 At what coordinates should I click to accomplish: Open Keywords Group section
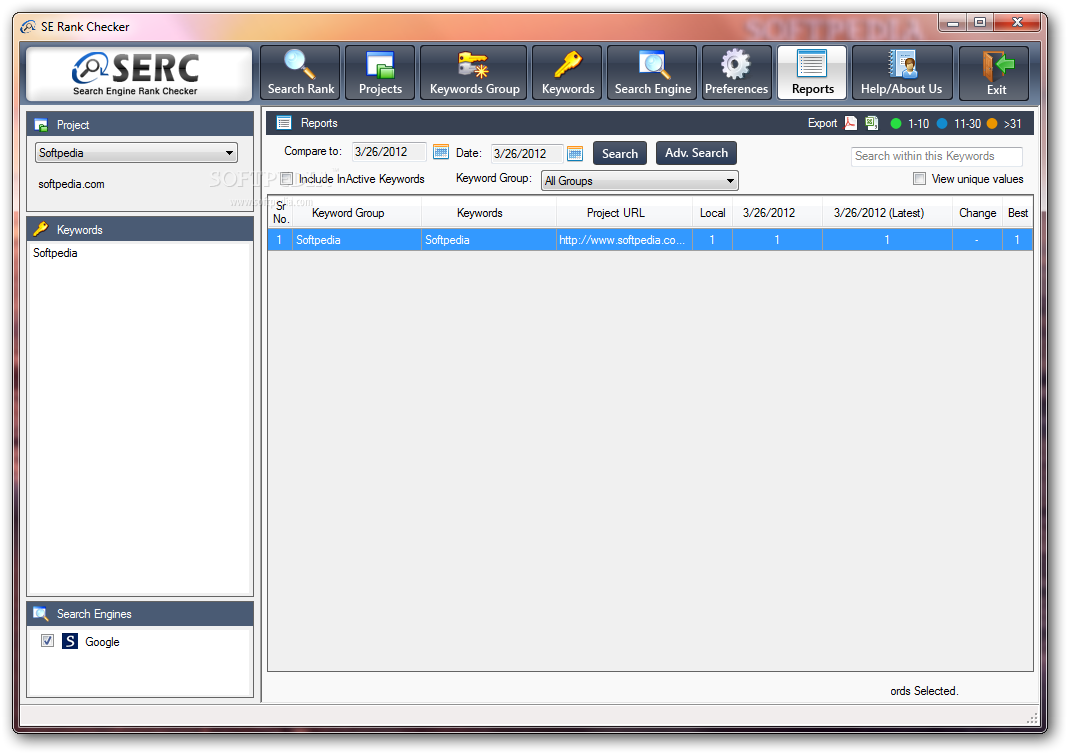(x=474, y=72)
